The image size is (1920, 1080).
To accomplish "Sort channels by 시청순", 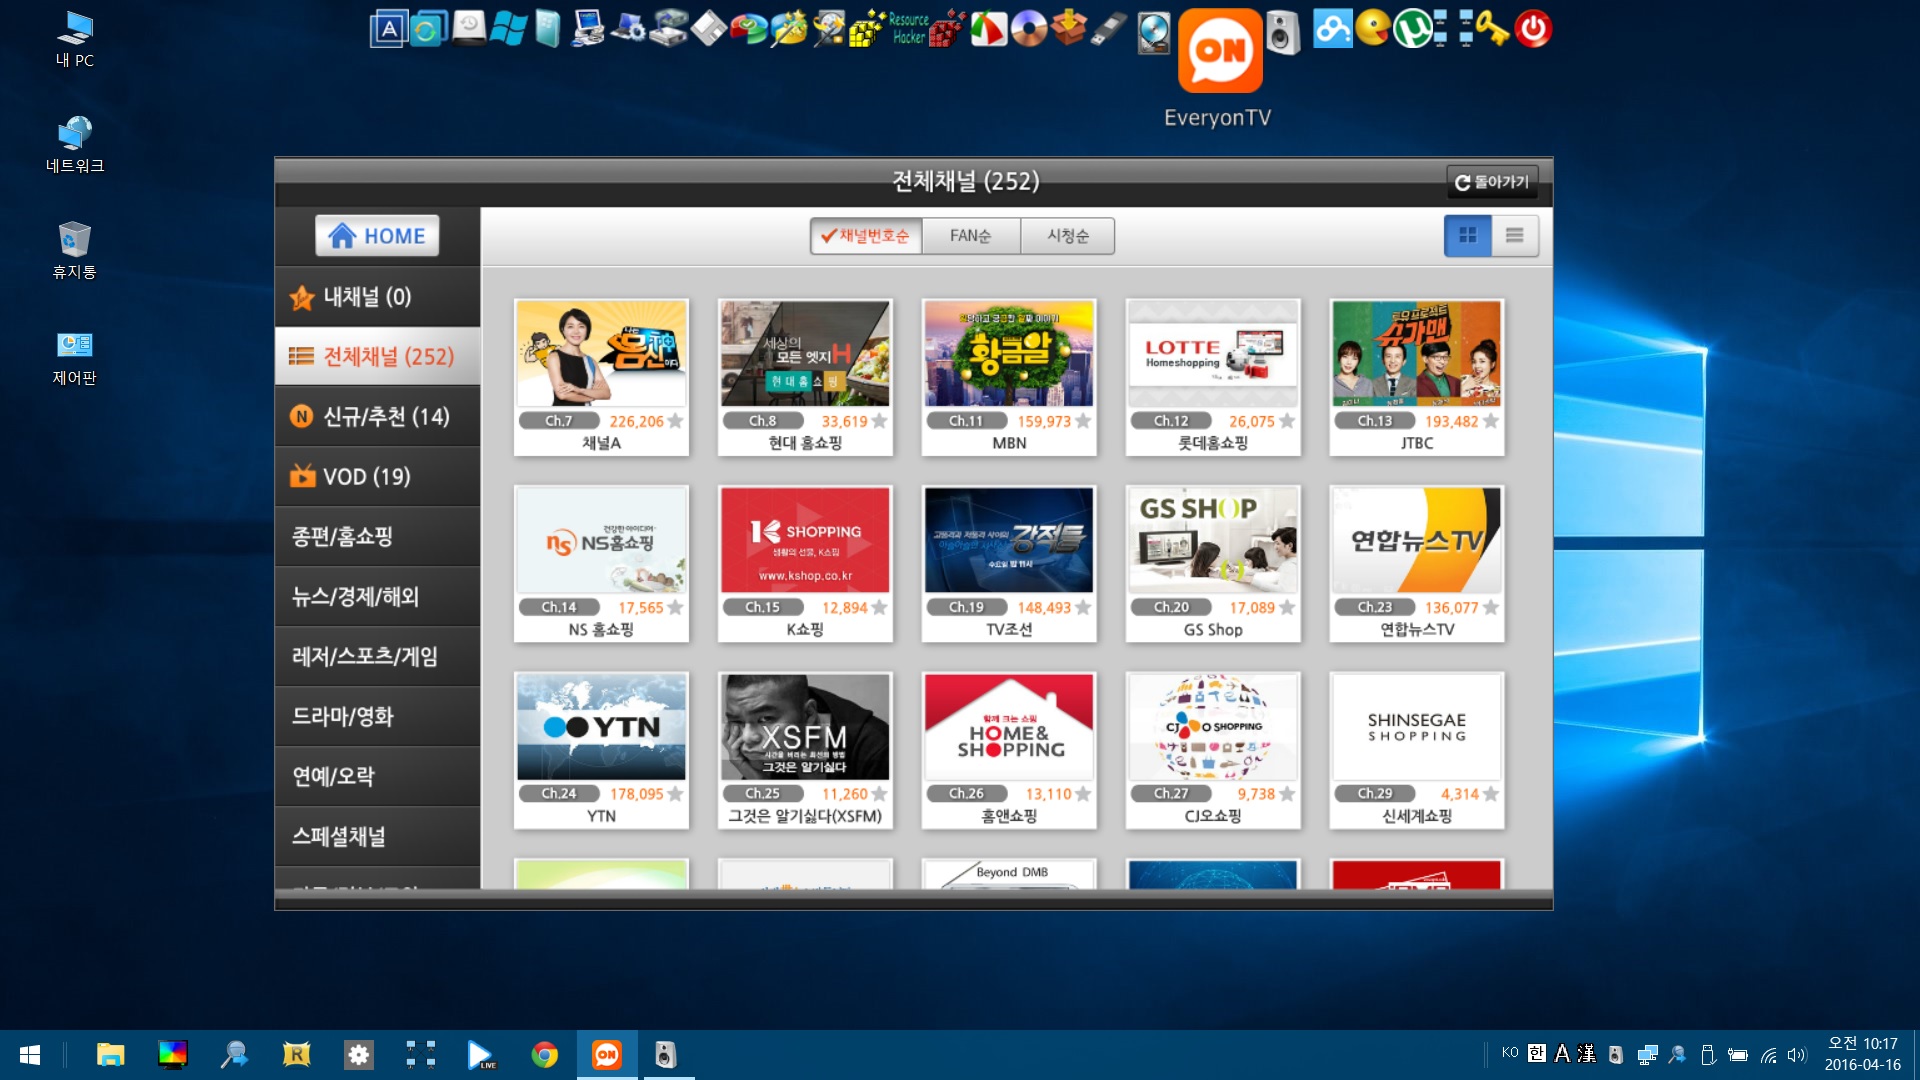I will (1067, 236).
